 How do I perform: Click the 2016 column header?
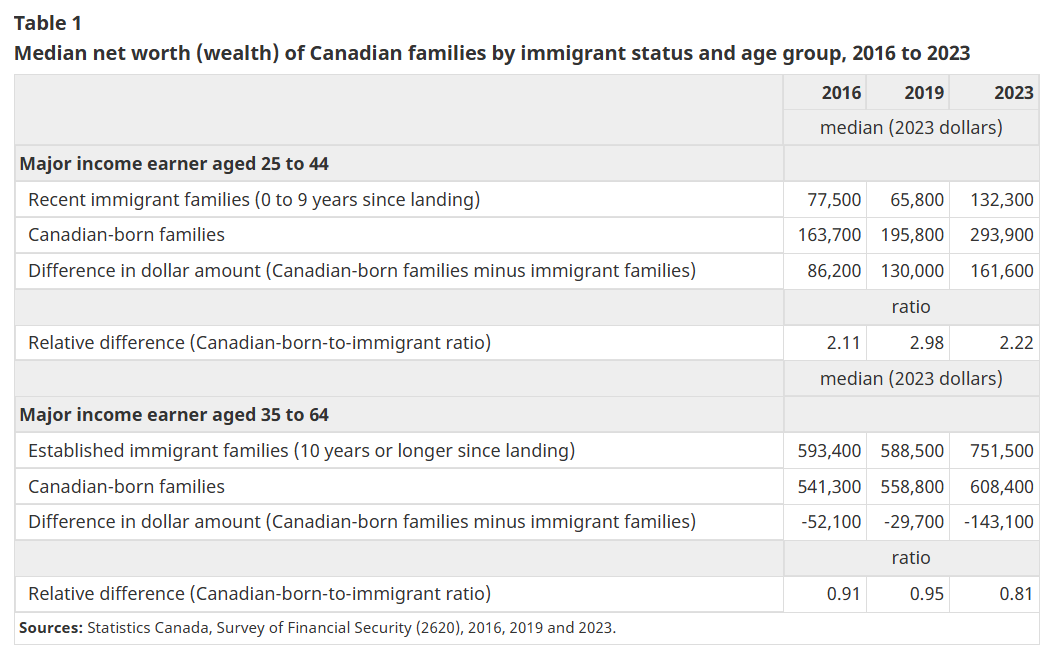tap(841, 92)
